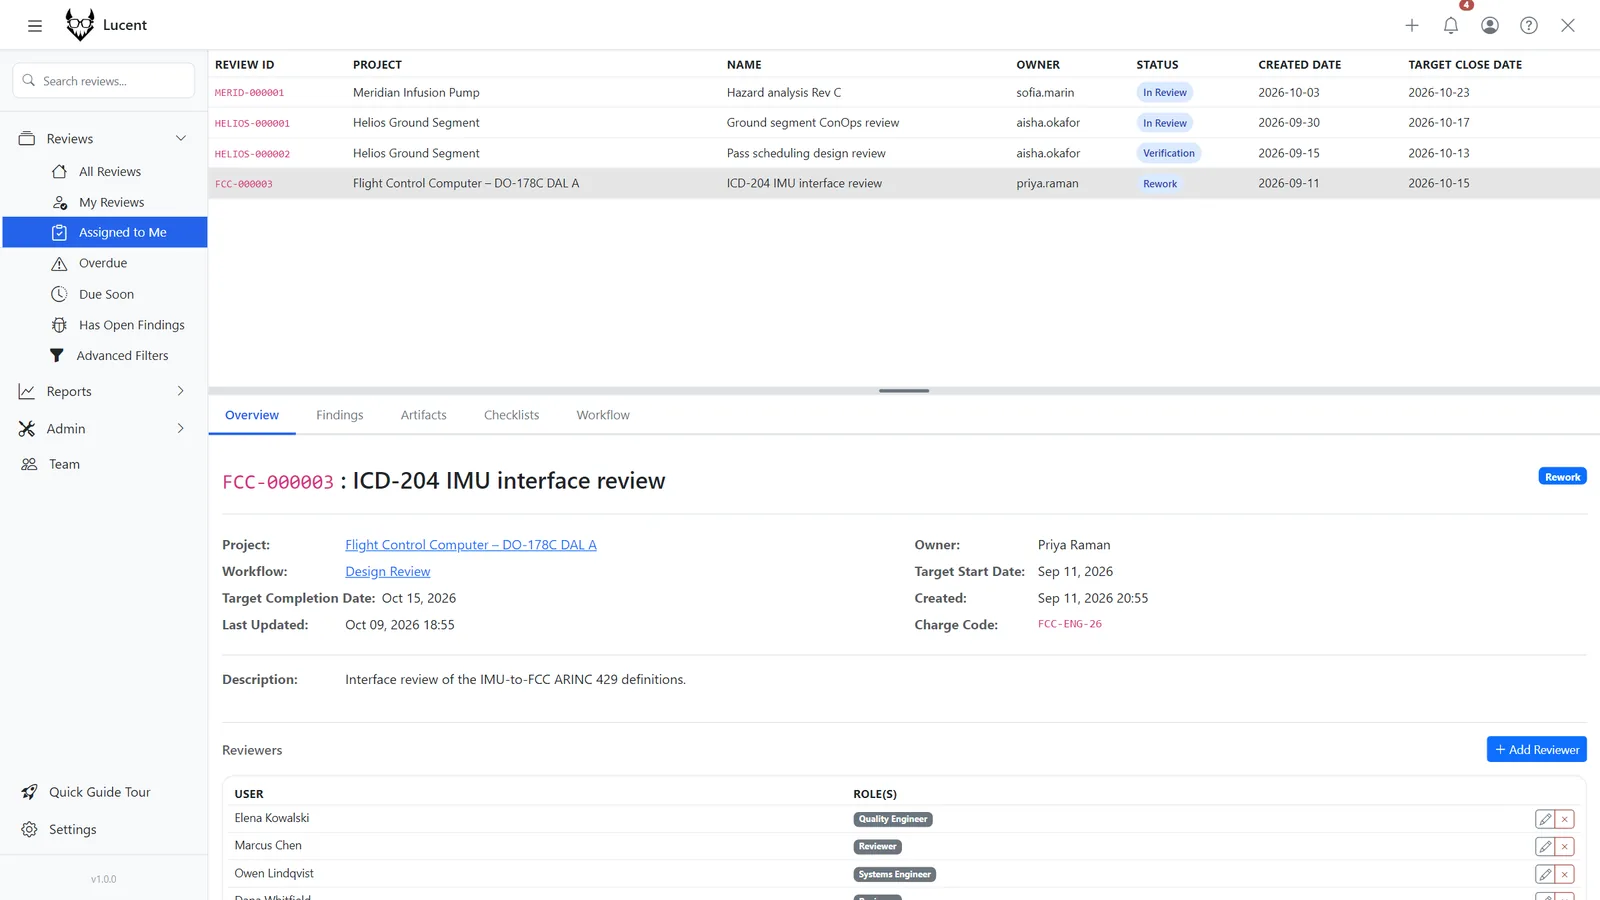Click the STATUS column header
Screen dimensions: 1600x900
pyautogui.click(x=1157, y=65)
